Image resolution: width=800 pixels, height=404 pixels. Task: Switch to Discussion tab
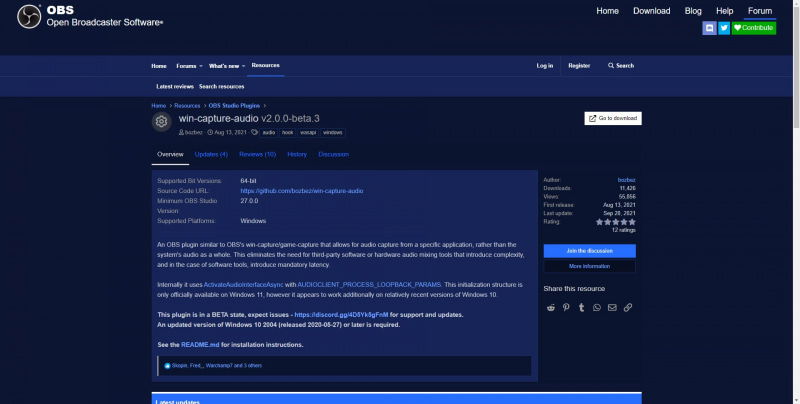coord(334,155)
